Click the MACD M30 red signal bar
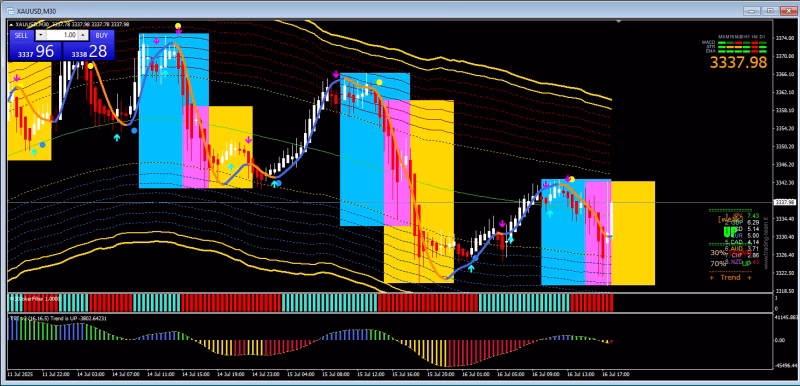The image size is (800, 386). pos(738,43)
